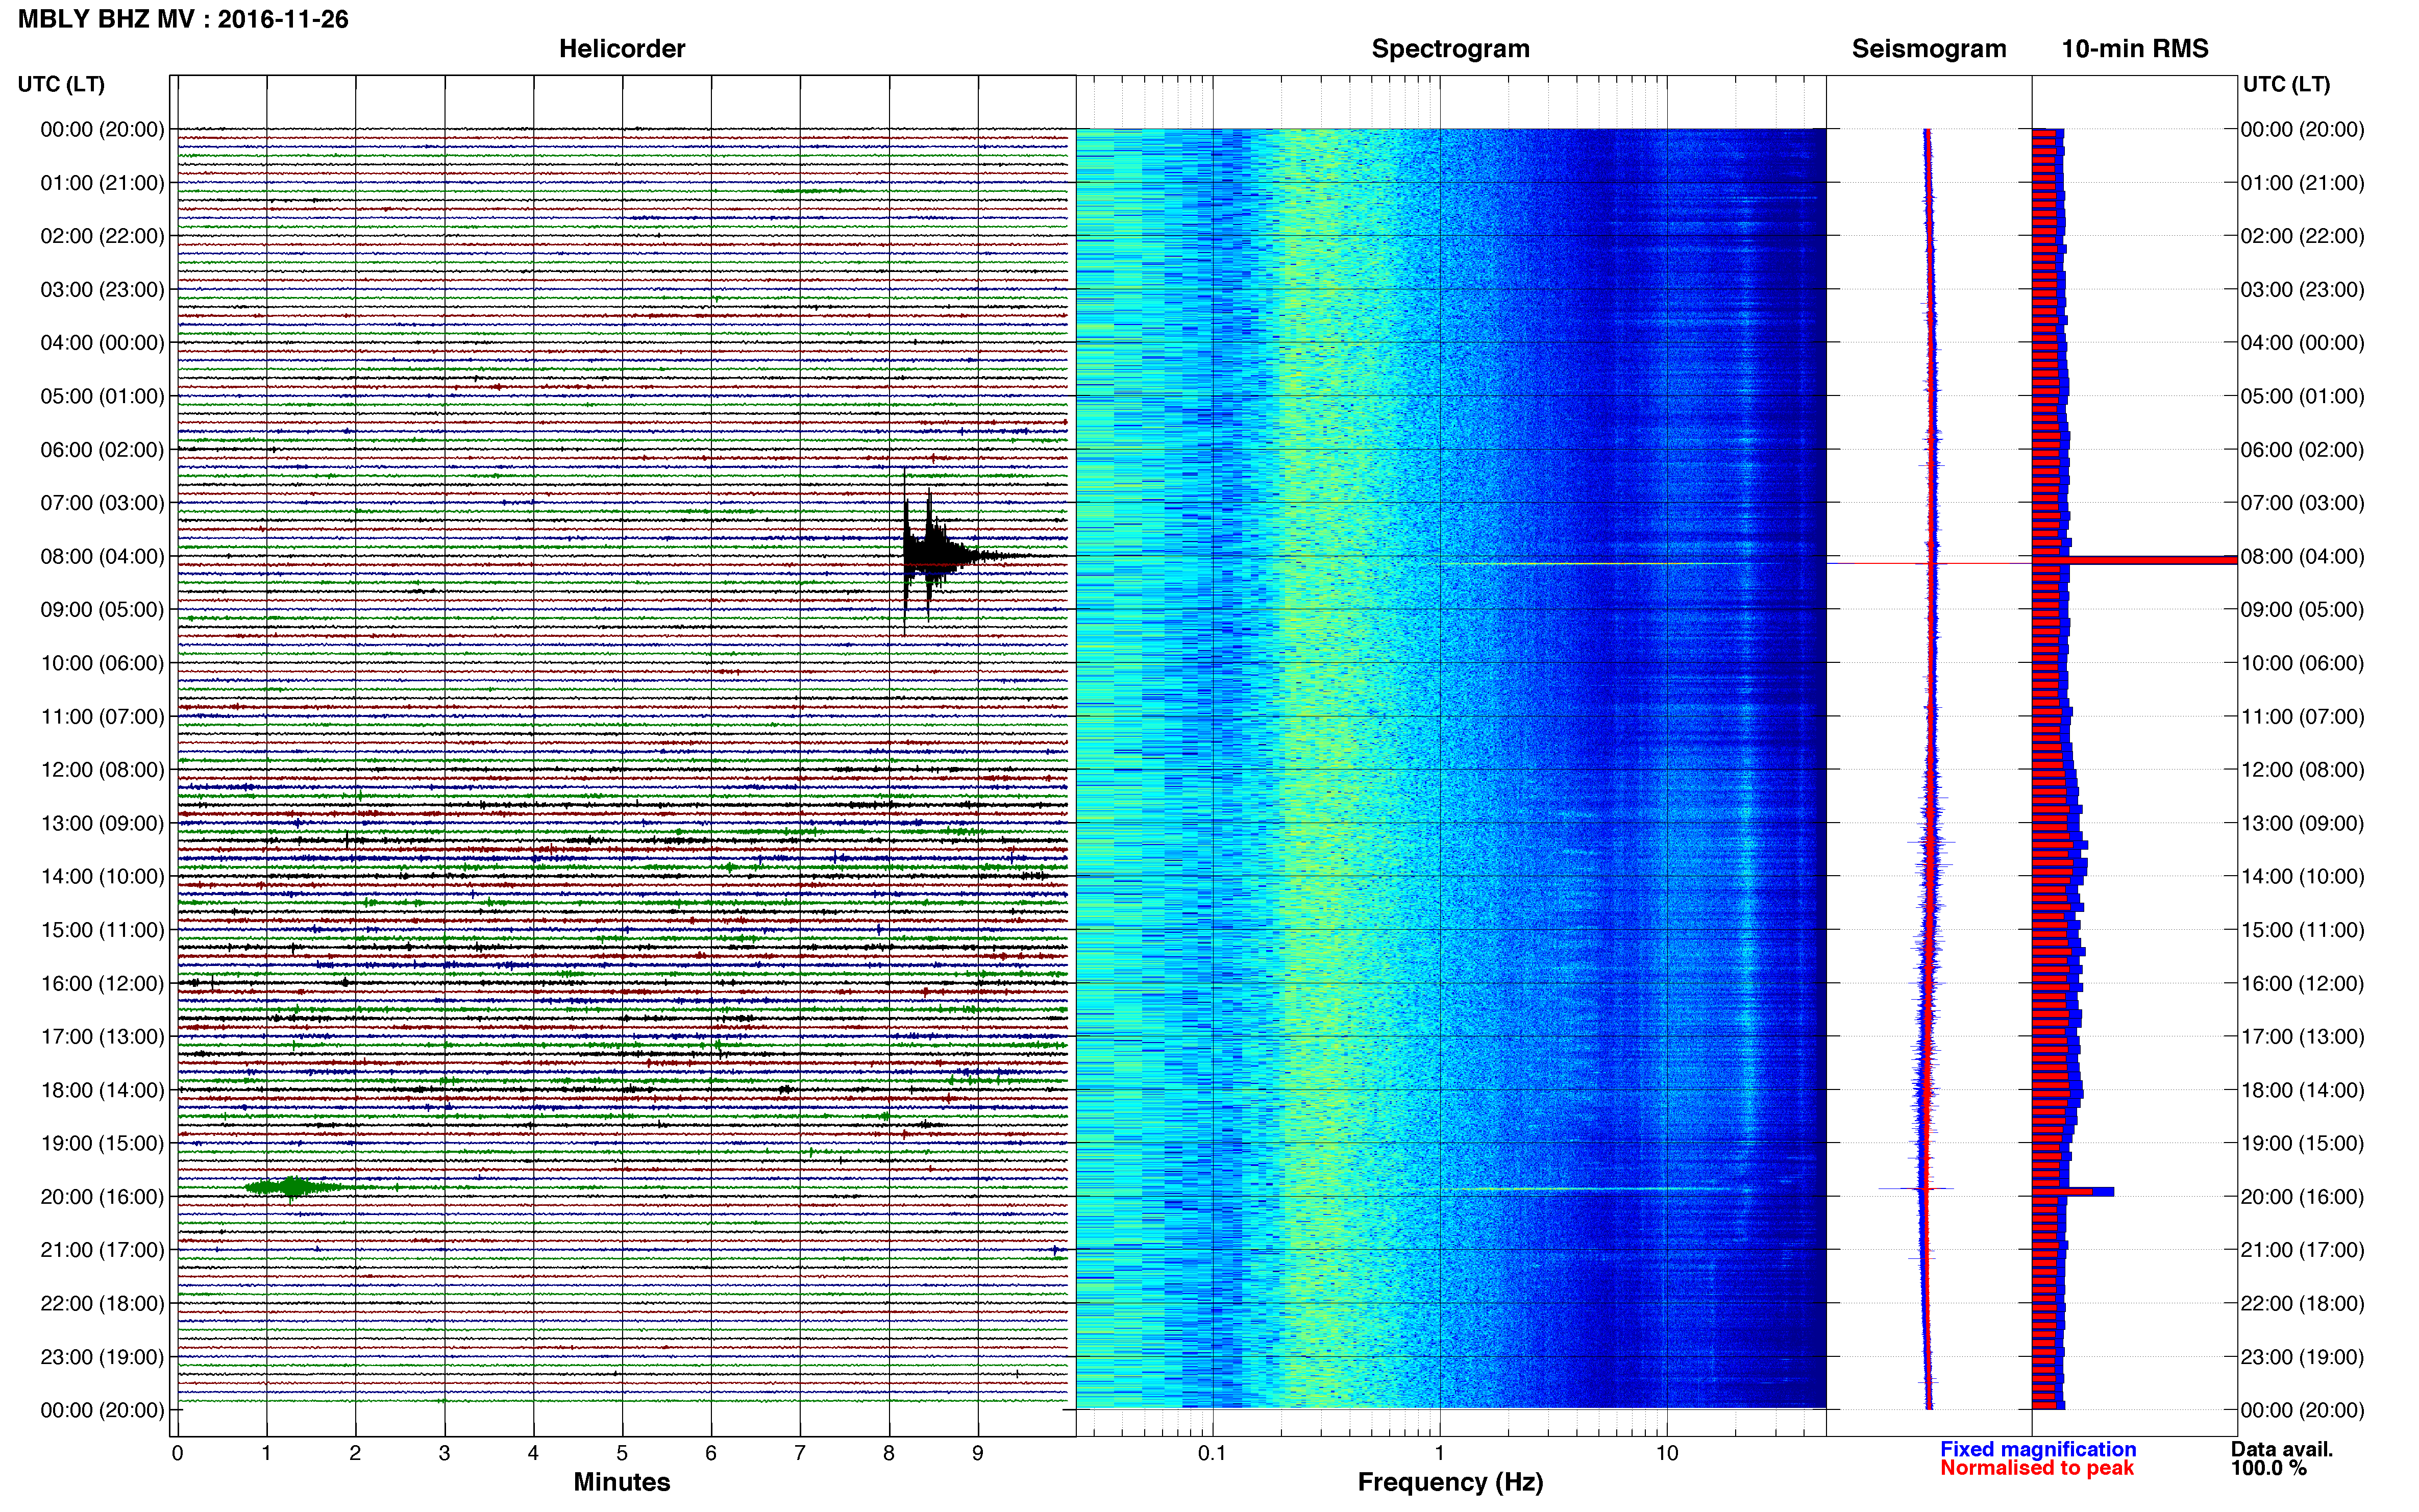Click the right '10:00 (06:00)' time label
This screenshot has height=1512, width=2419.
2302,663
